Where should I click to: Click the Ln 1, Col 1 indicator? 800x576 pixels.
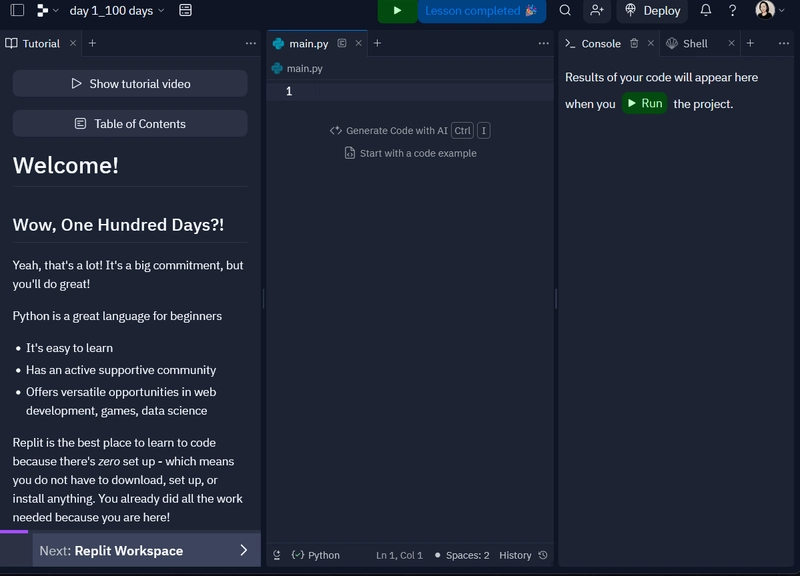click(399, 555)
